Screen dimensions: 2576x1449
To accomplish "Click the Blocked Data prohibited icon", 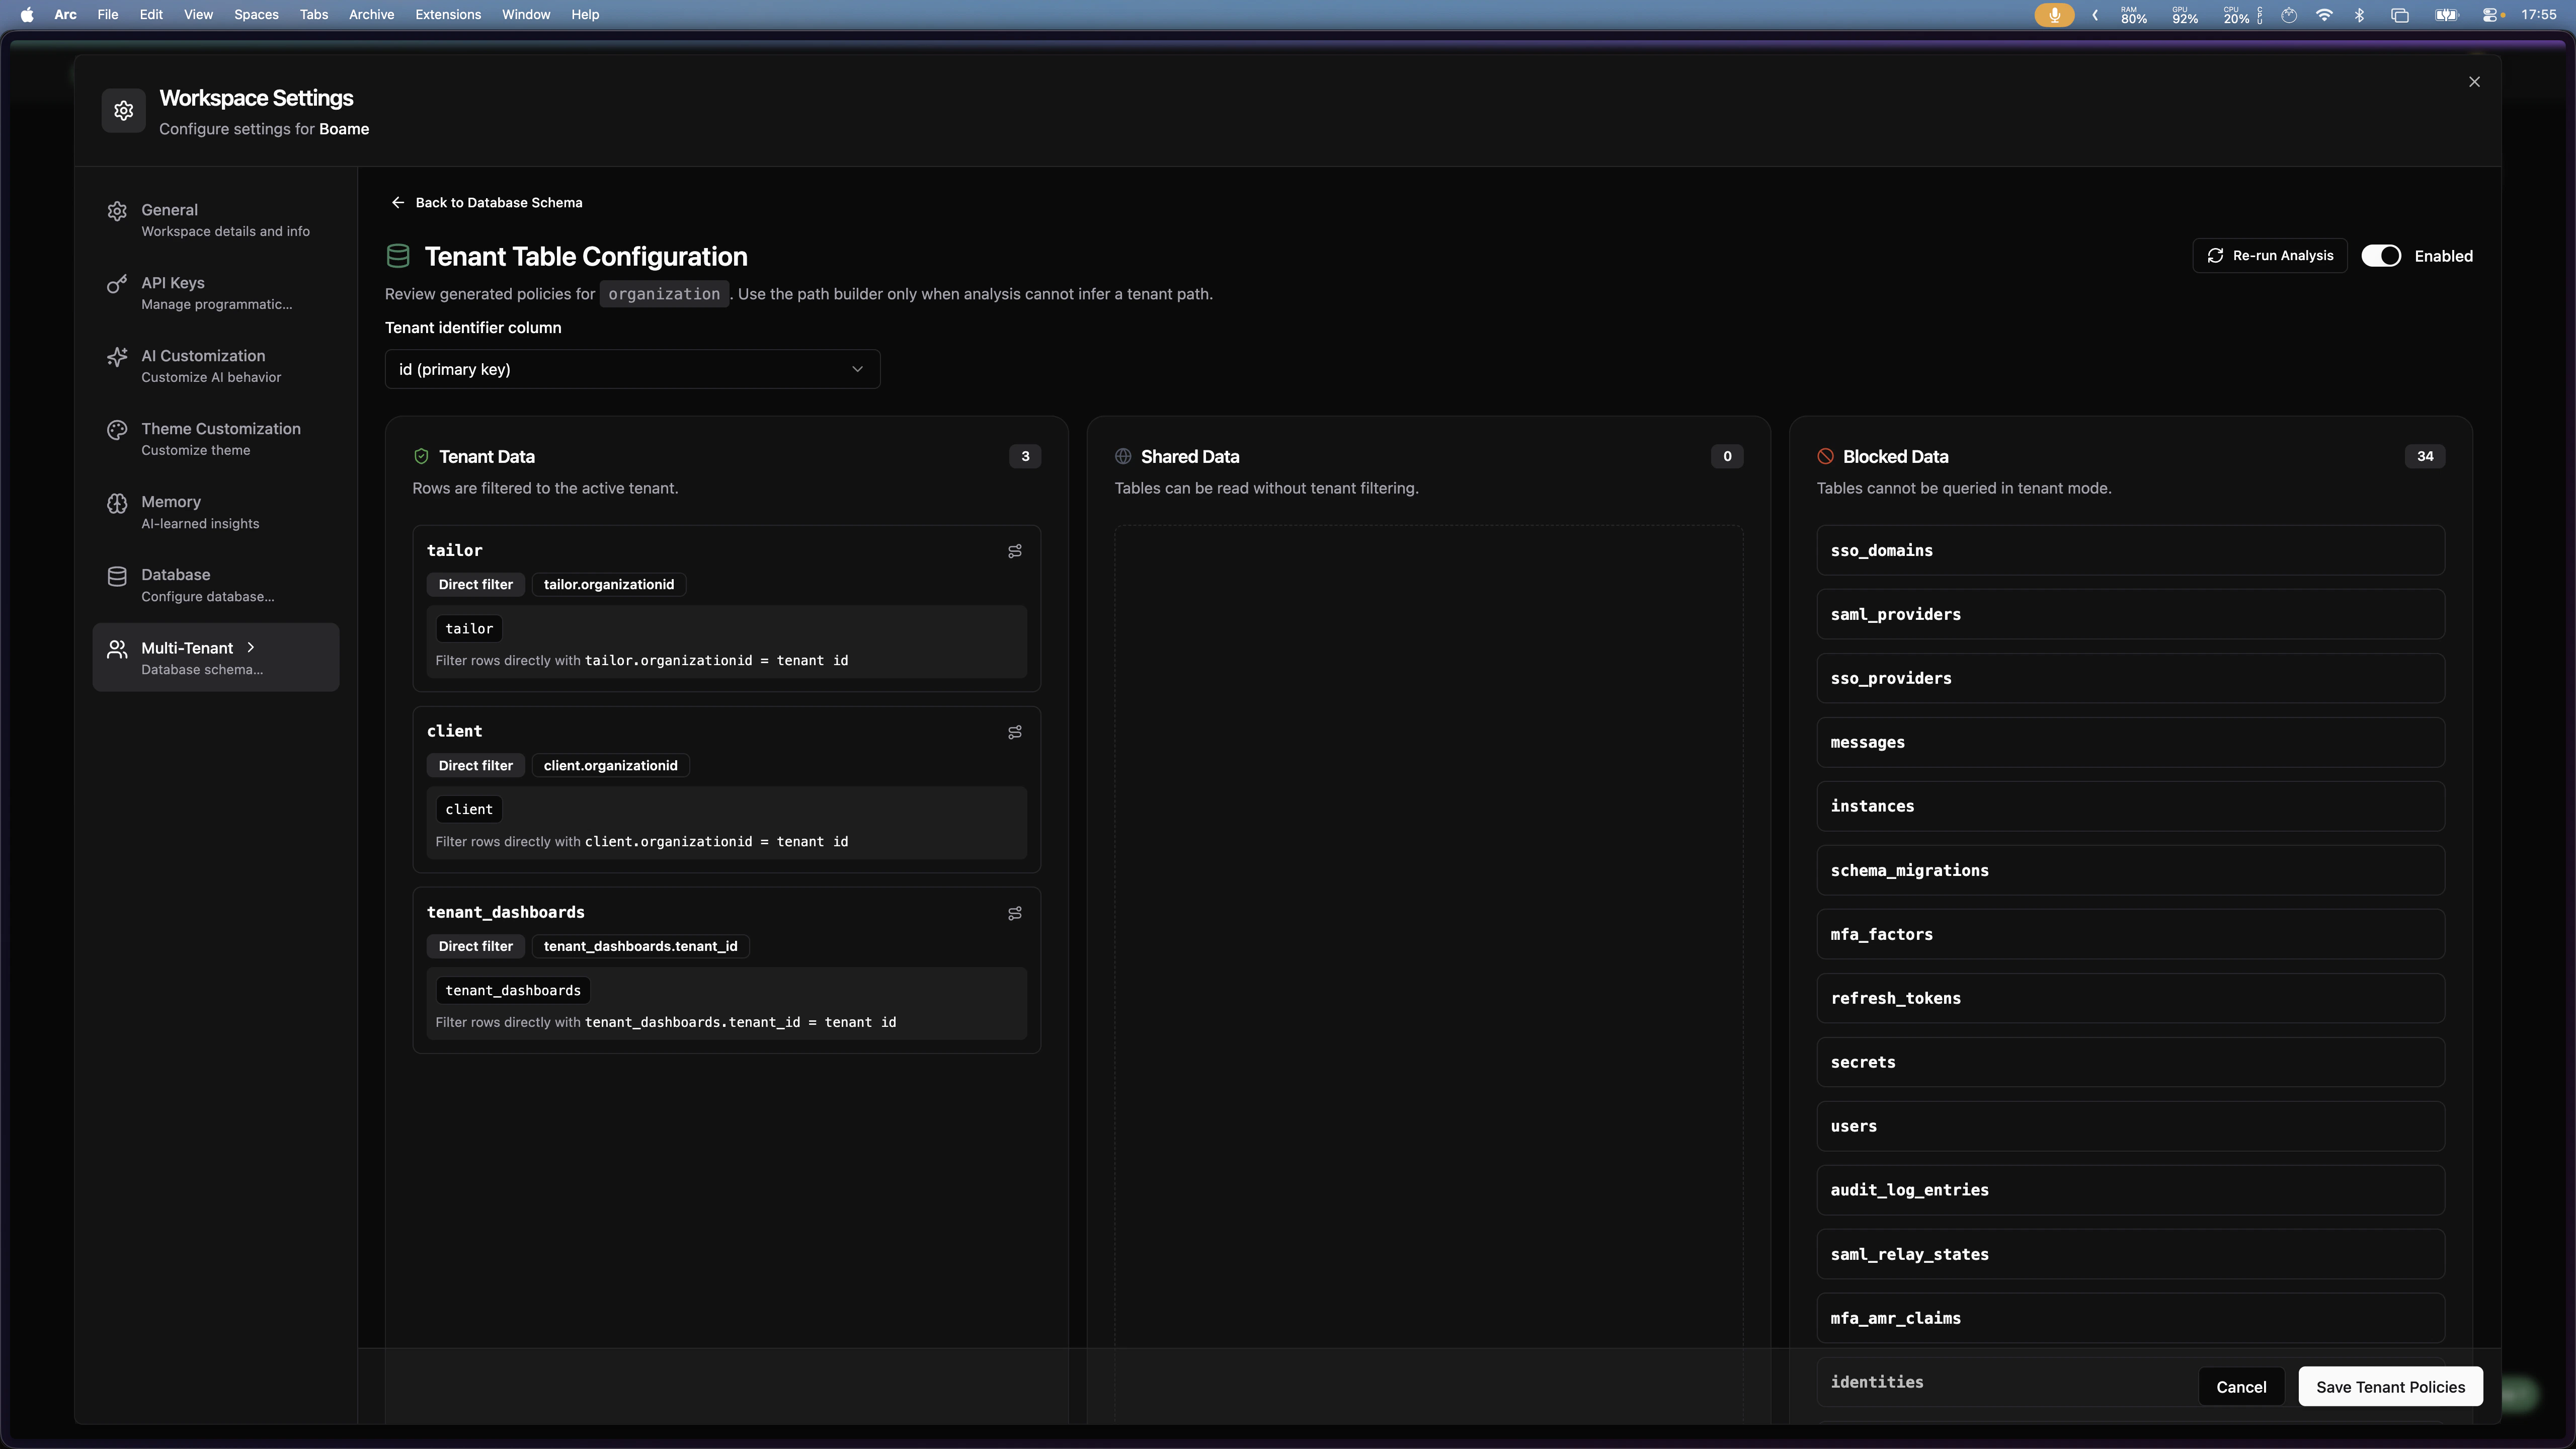I will point(1825,457).
